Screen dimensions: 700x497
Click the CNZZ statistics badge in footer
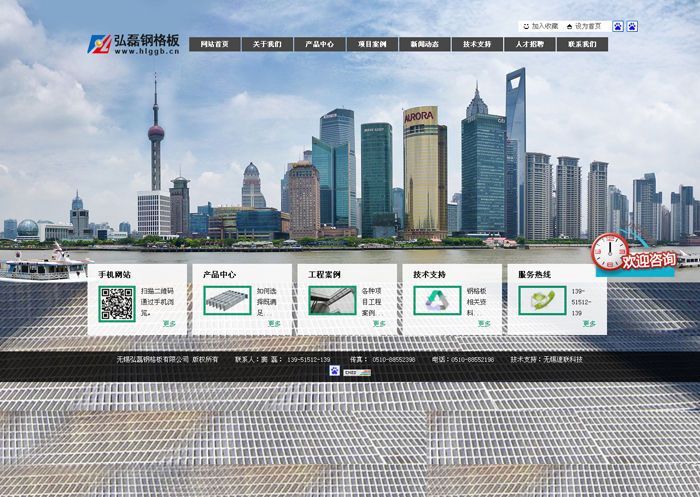(357, 372)
